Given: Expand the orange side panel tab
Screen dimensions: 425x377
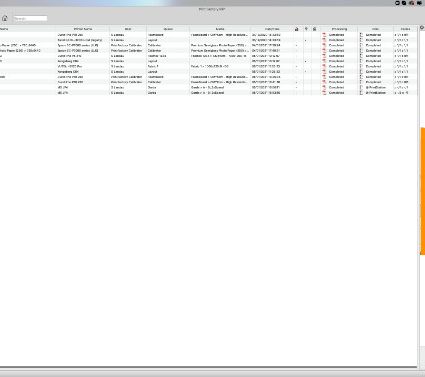Looking at the screenshot, I should (422, 191).
